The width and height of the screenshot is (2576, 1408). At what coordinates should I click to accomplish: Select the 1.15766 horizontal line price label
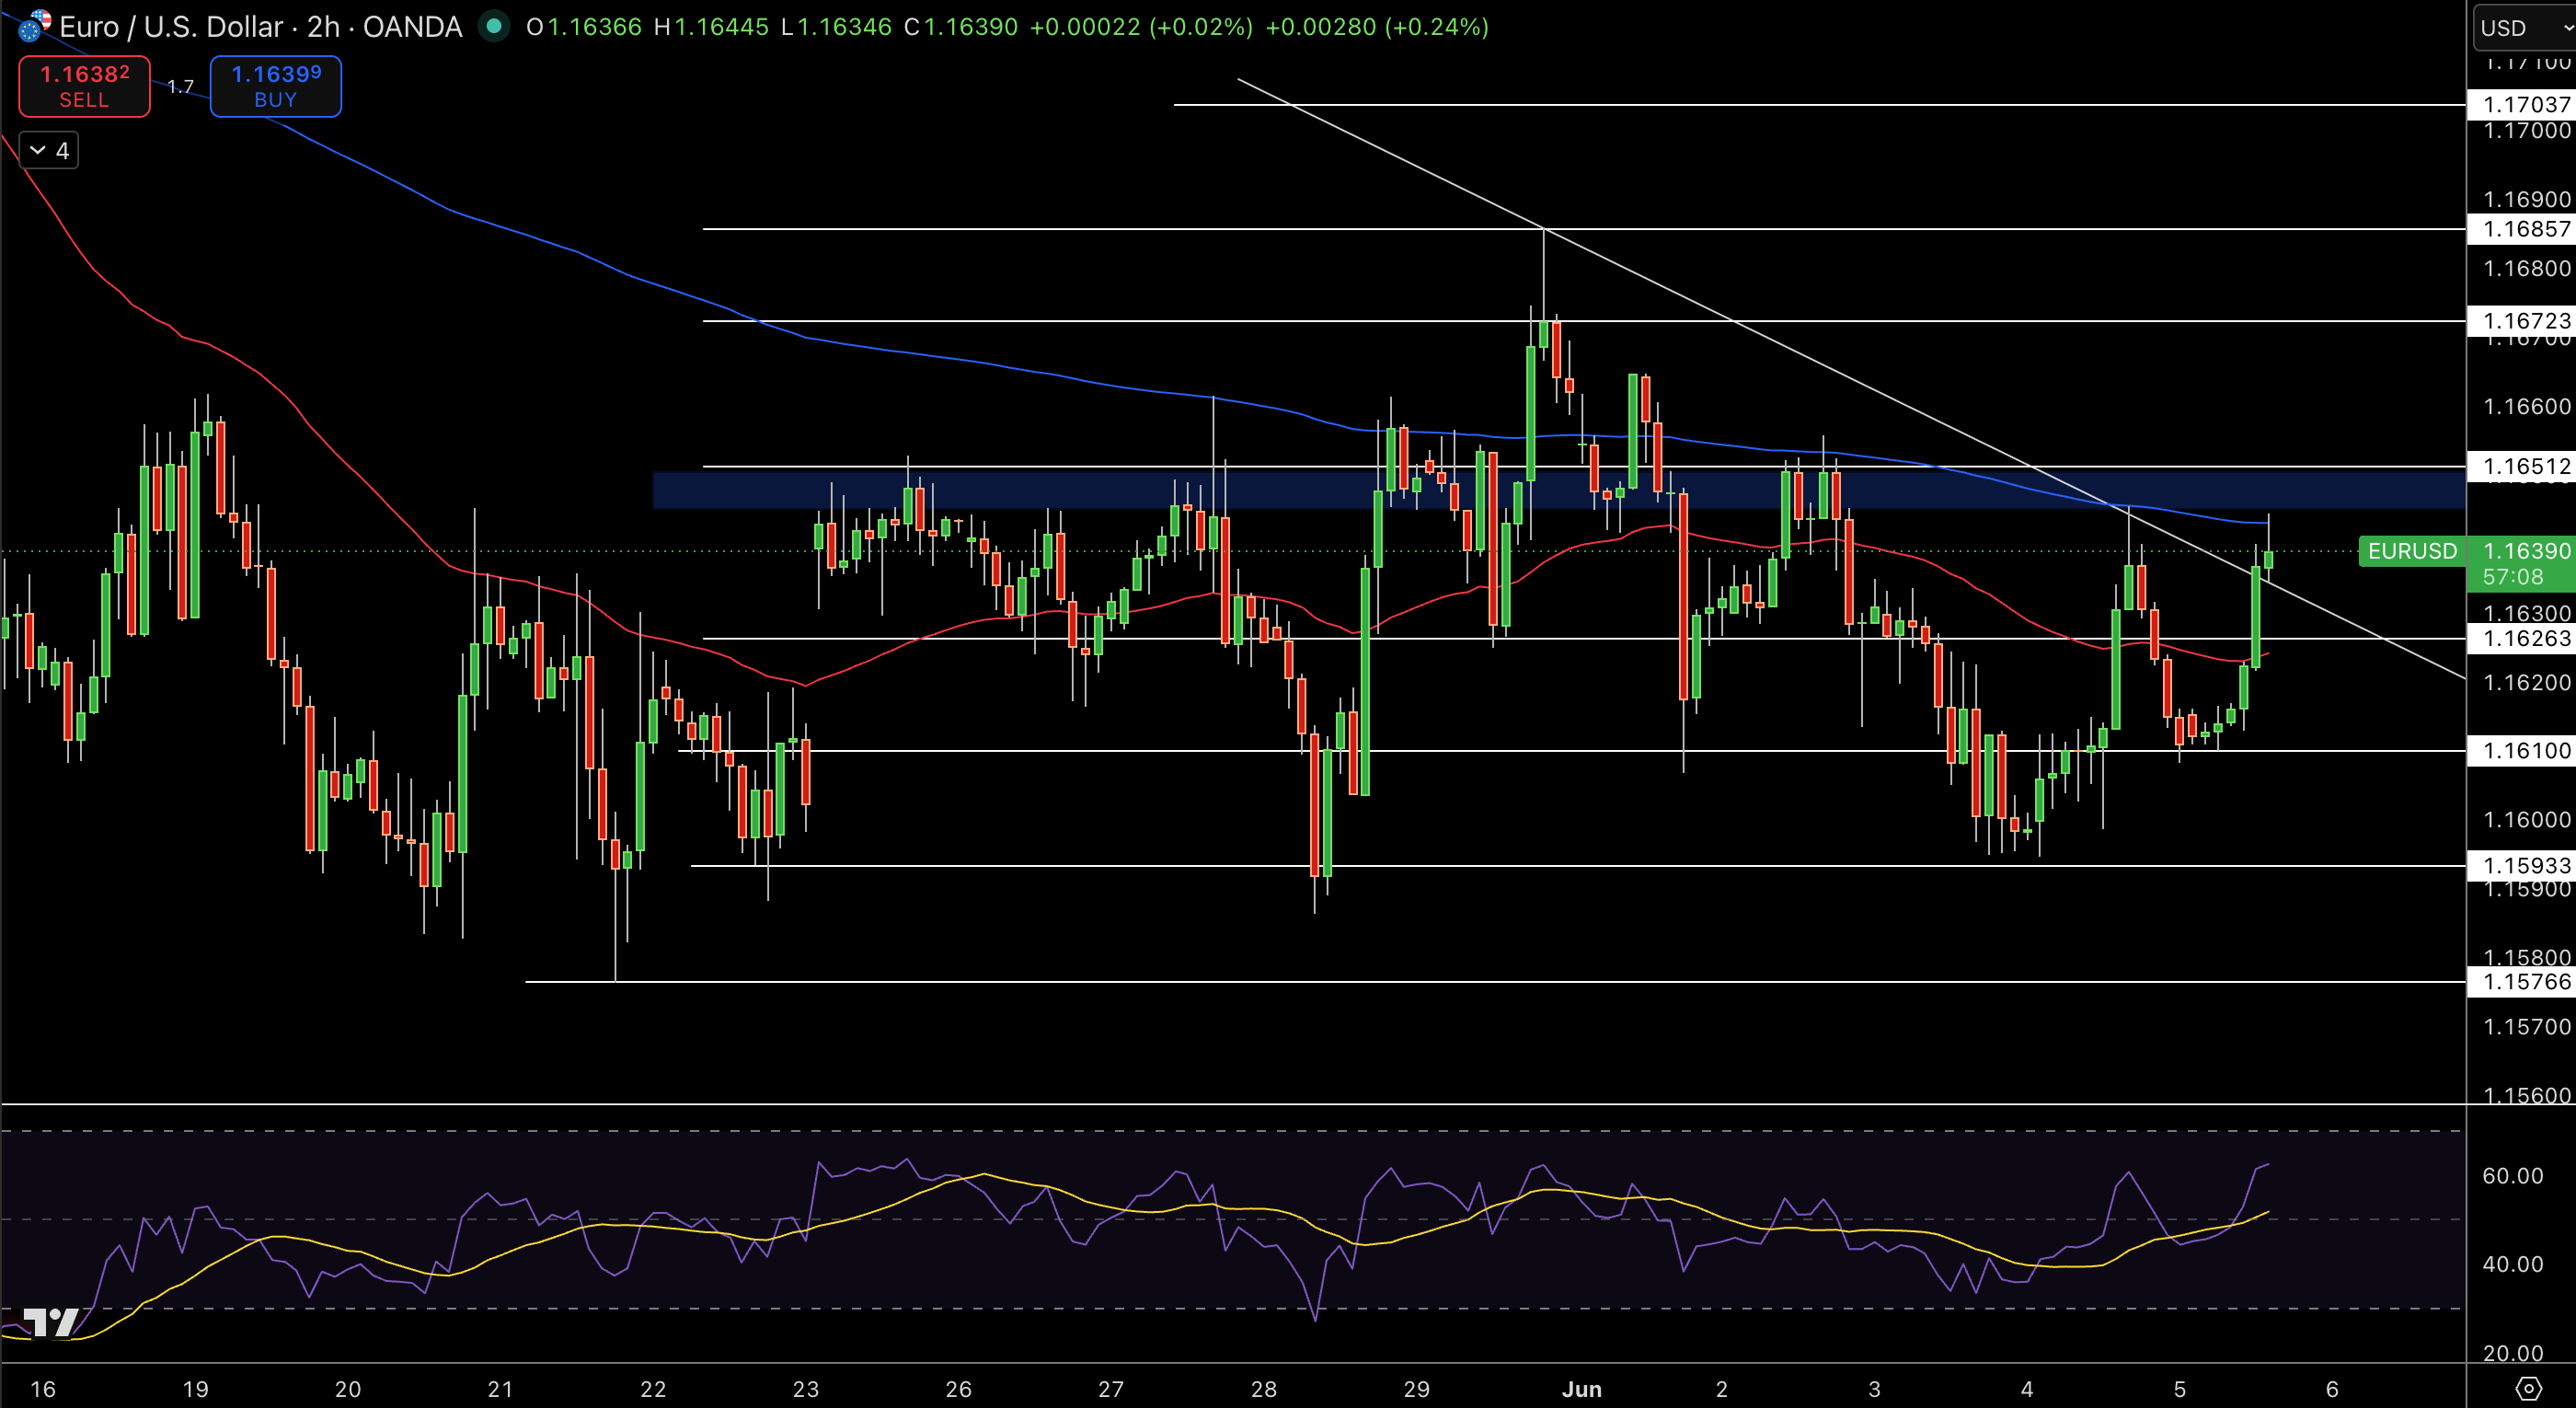[x=2522, y=982]
